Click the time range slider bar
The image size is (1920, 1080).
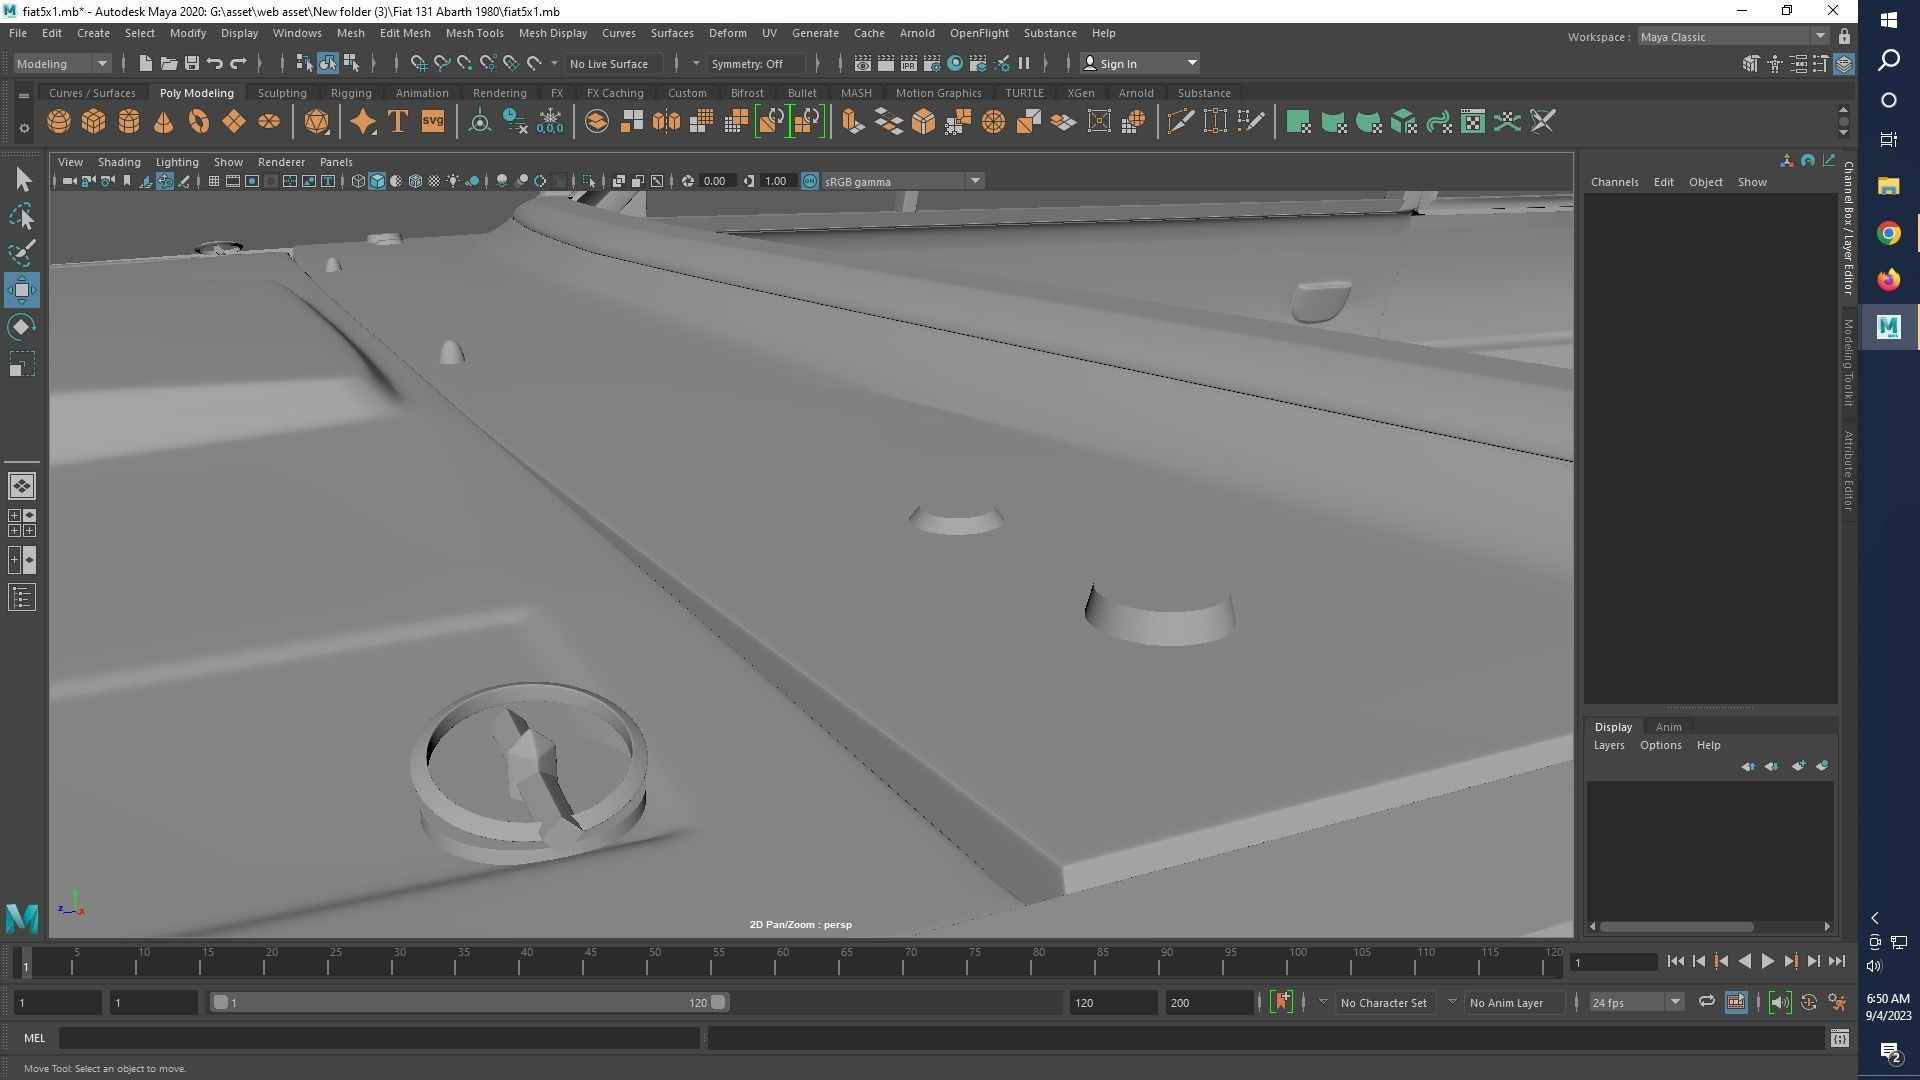point(468,1002)
